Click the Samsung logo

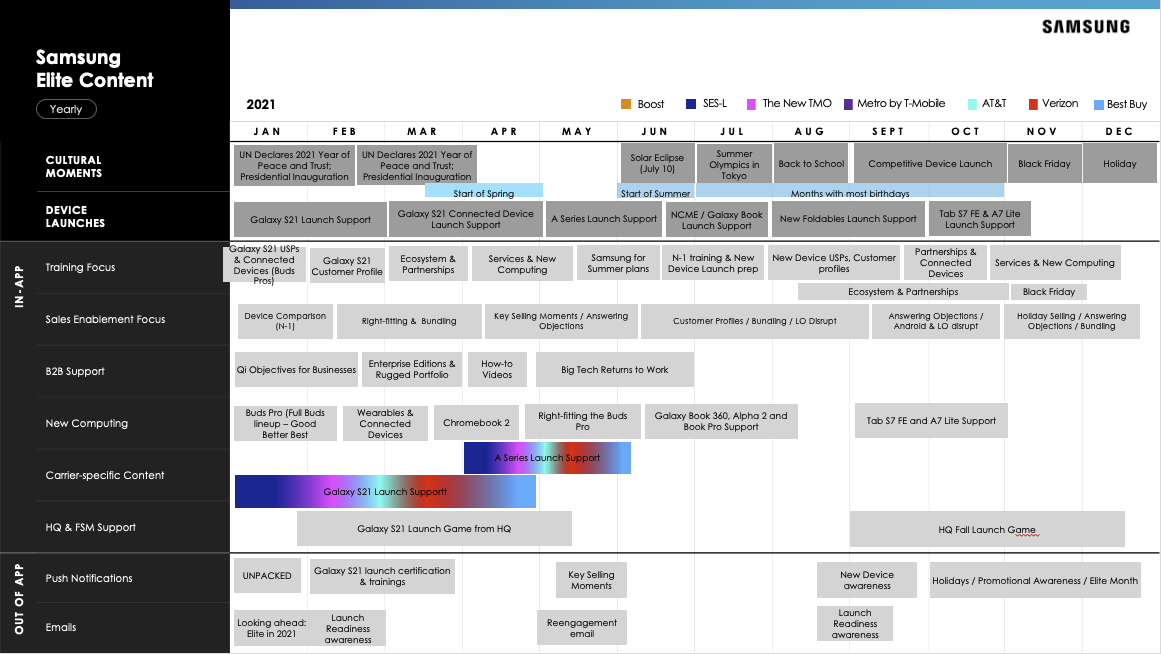[1085, 27]
